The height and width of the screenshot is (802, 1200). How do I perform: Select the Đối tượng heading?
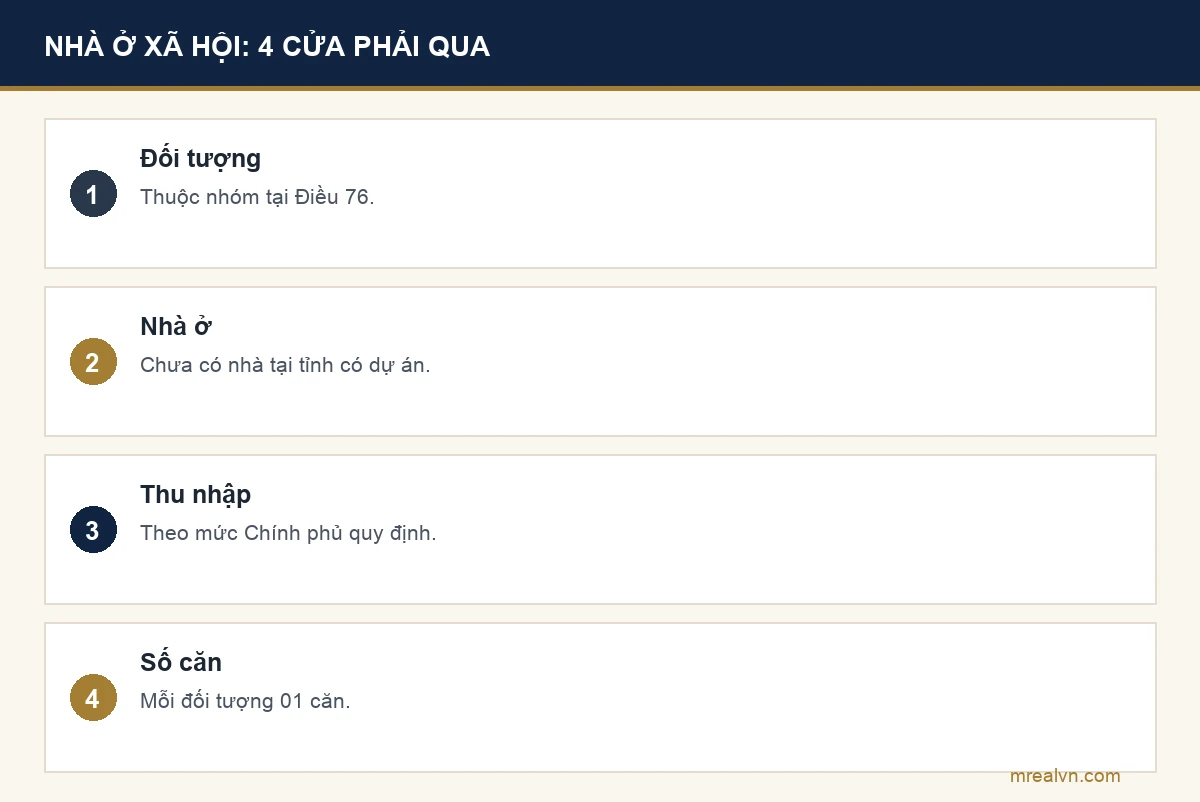click(x=200, y=159)
